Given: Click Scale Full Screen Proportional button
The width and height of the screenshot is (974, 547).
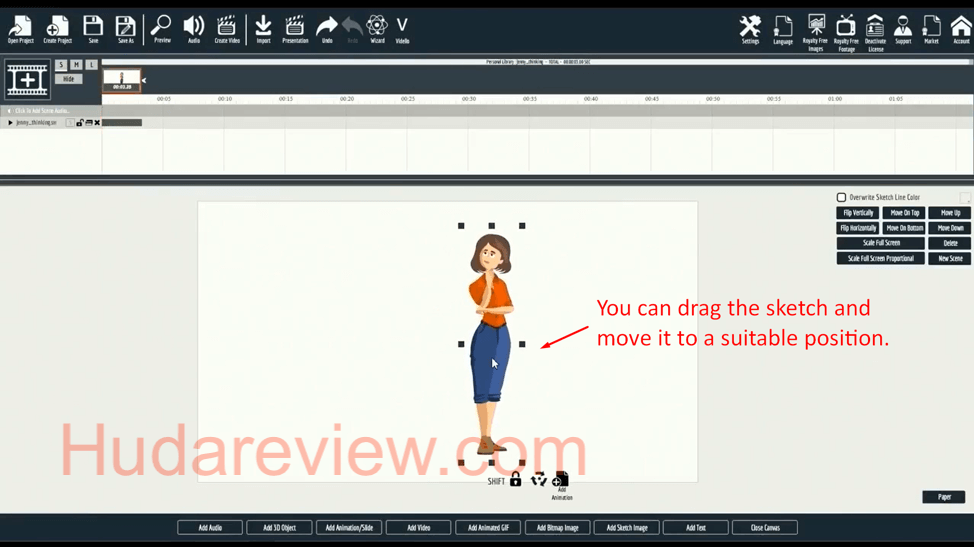Looking at the screenshot, I should tap(881, 258).
